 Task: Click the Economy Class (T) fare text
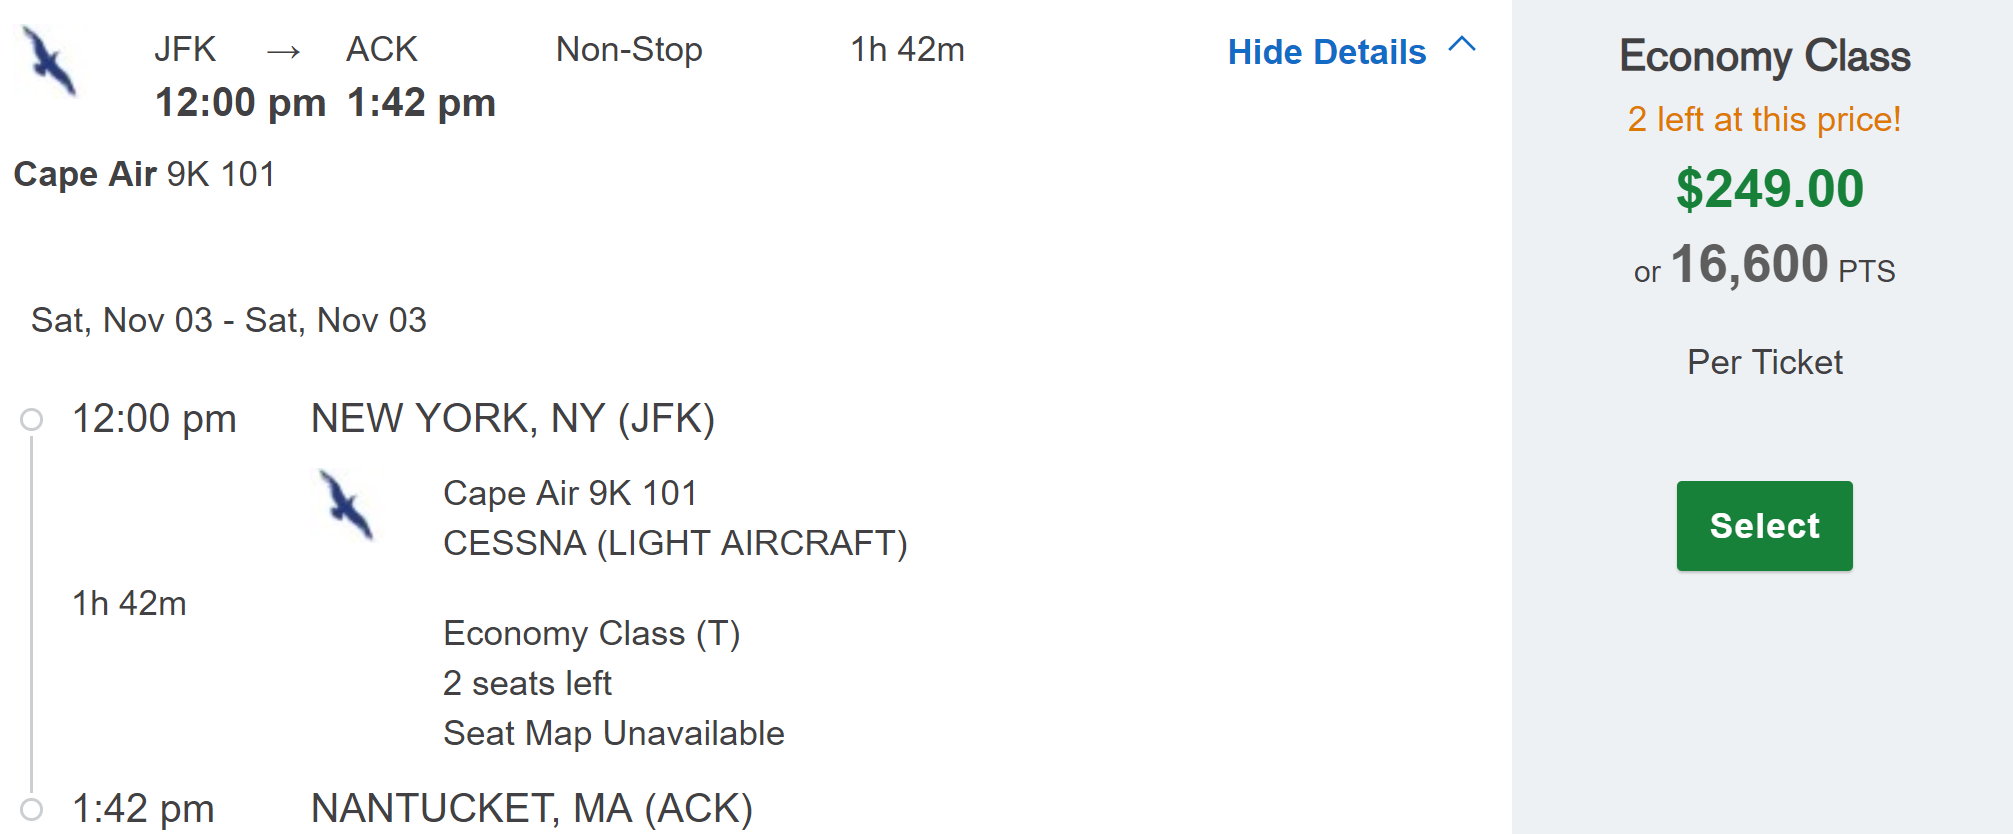click(591, 633)
